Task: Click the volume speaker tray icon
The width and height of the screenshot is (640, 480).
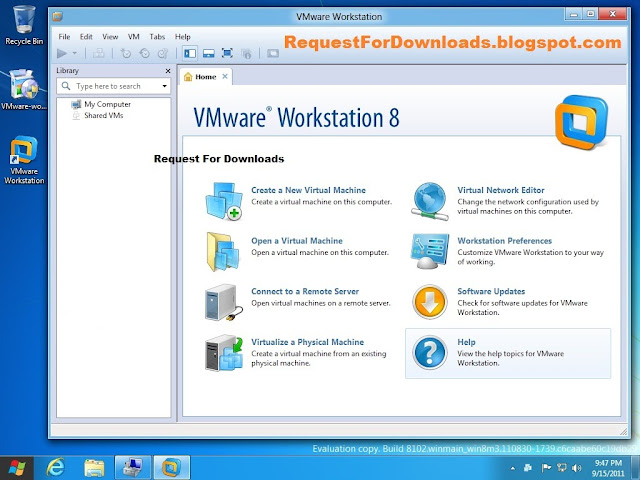Action: pyautogui.click(x=577, y=468)
